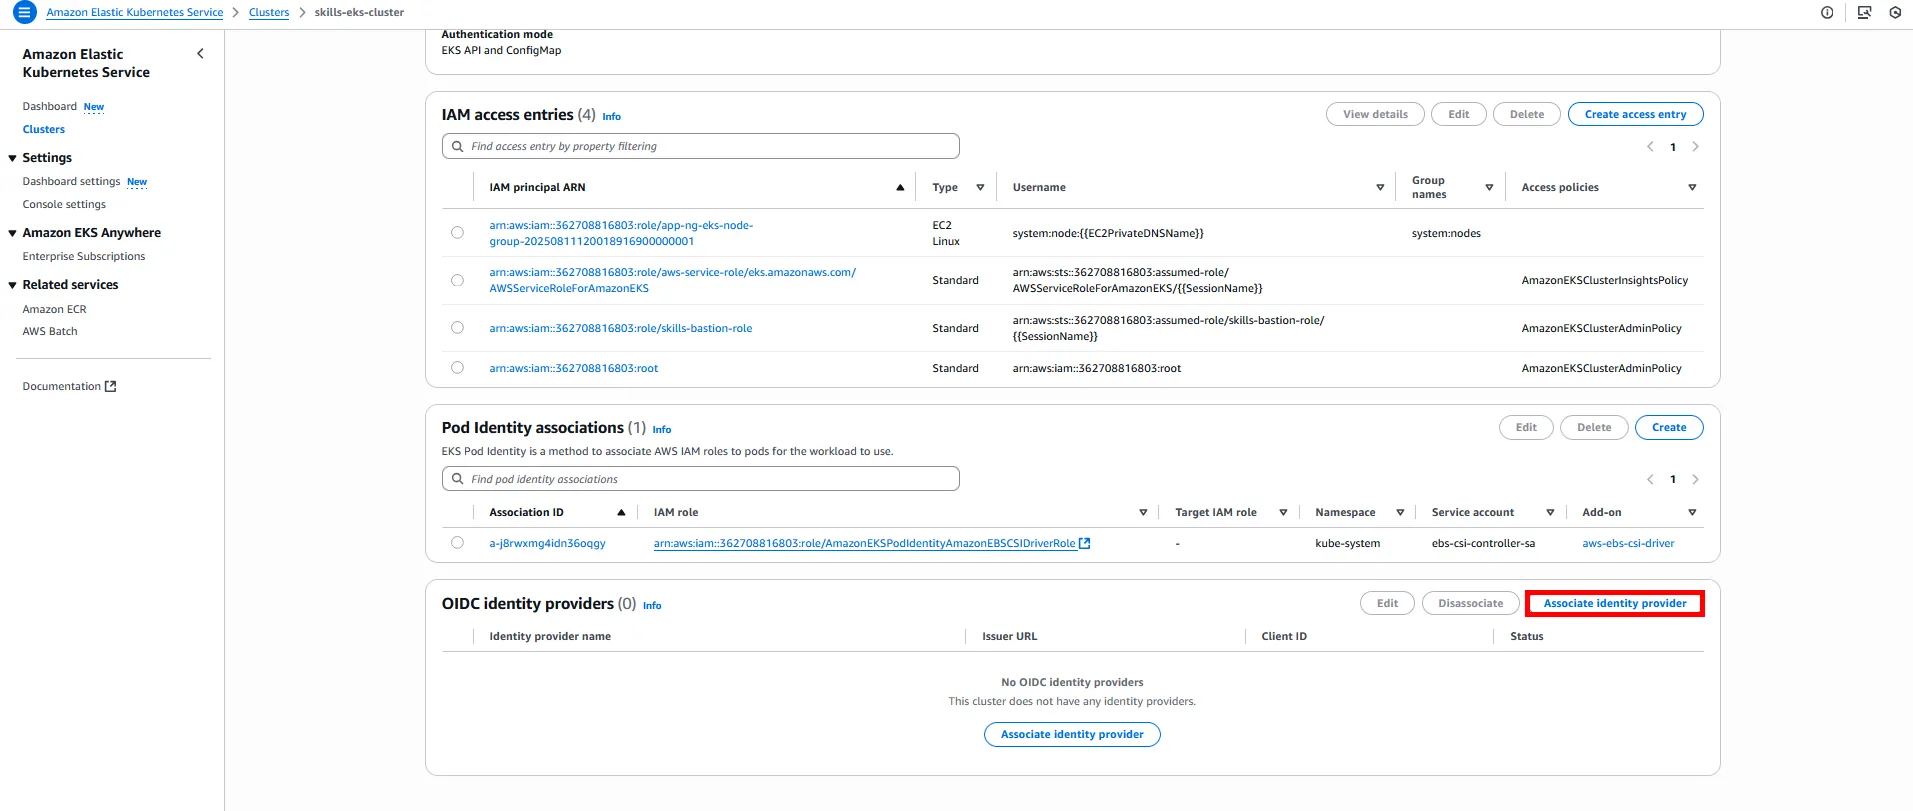Go to next page of IAM access entries
The image size is (1913, 811).
click(1695, 147)
